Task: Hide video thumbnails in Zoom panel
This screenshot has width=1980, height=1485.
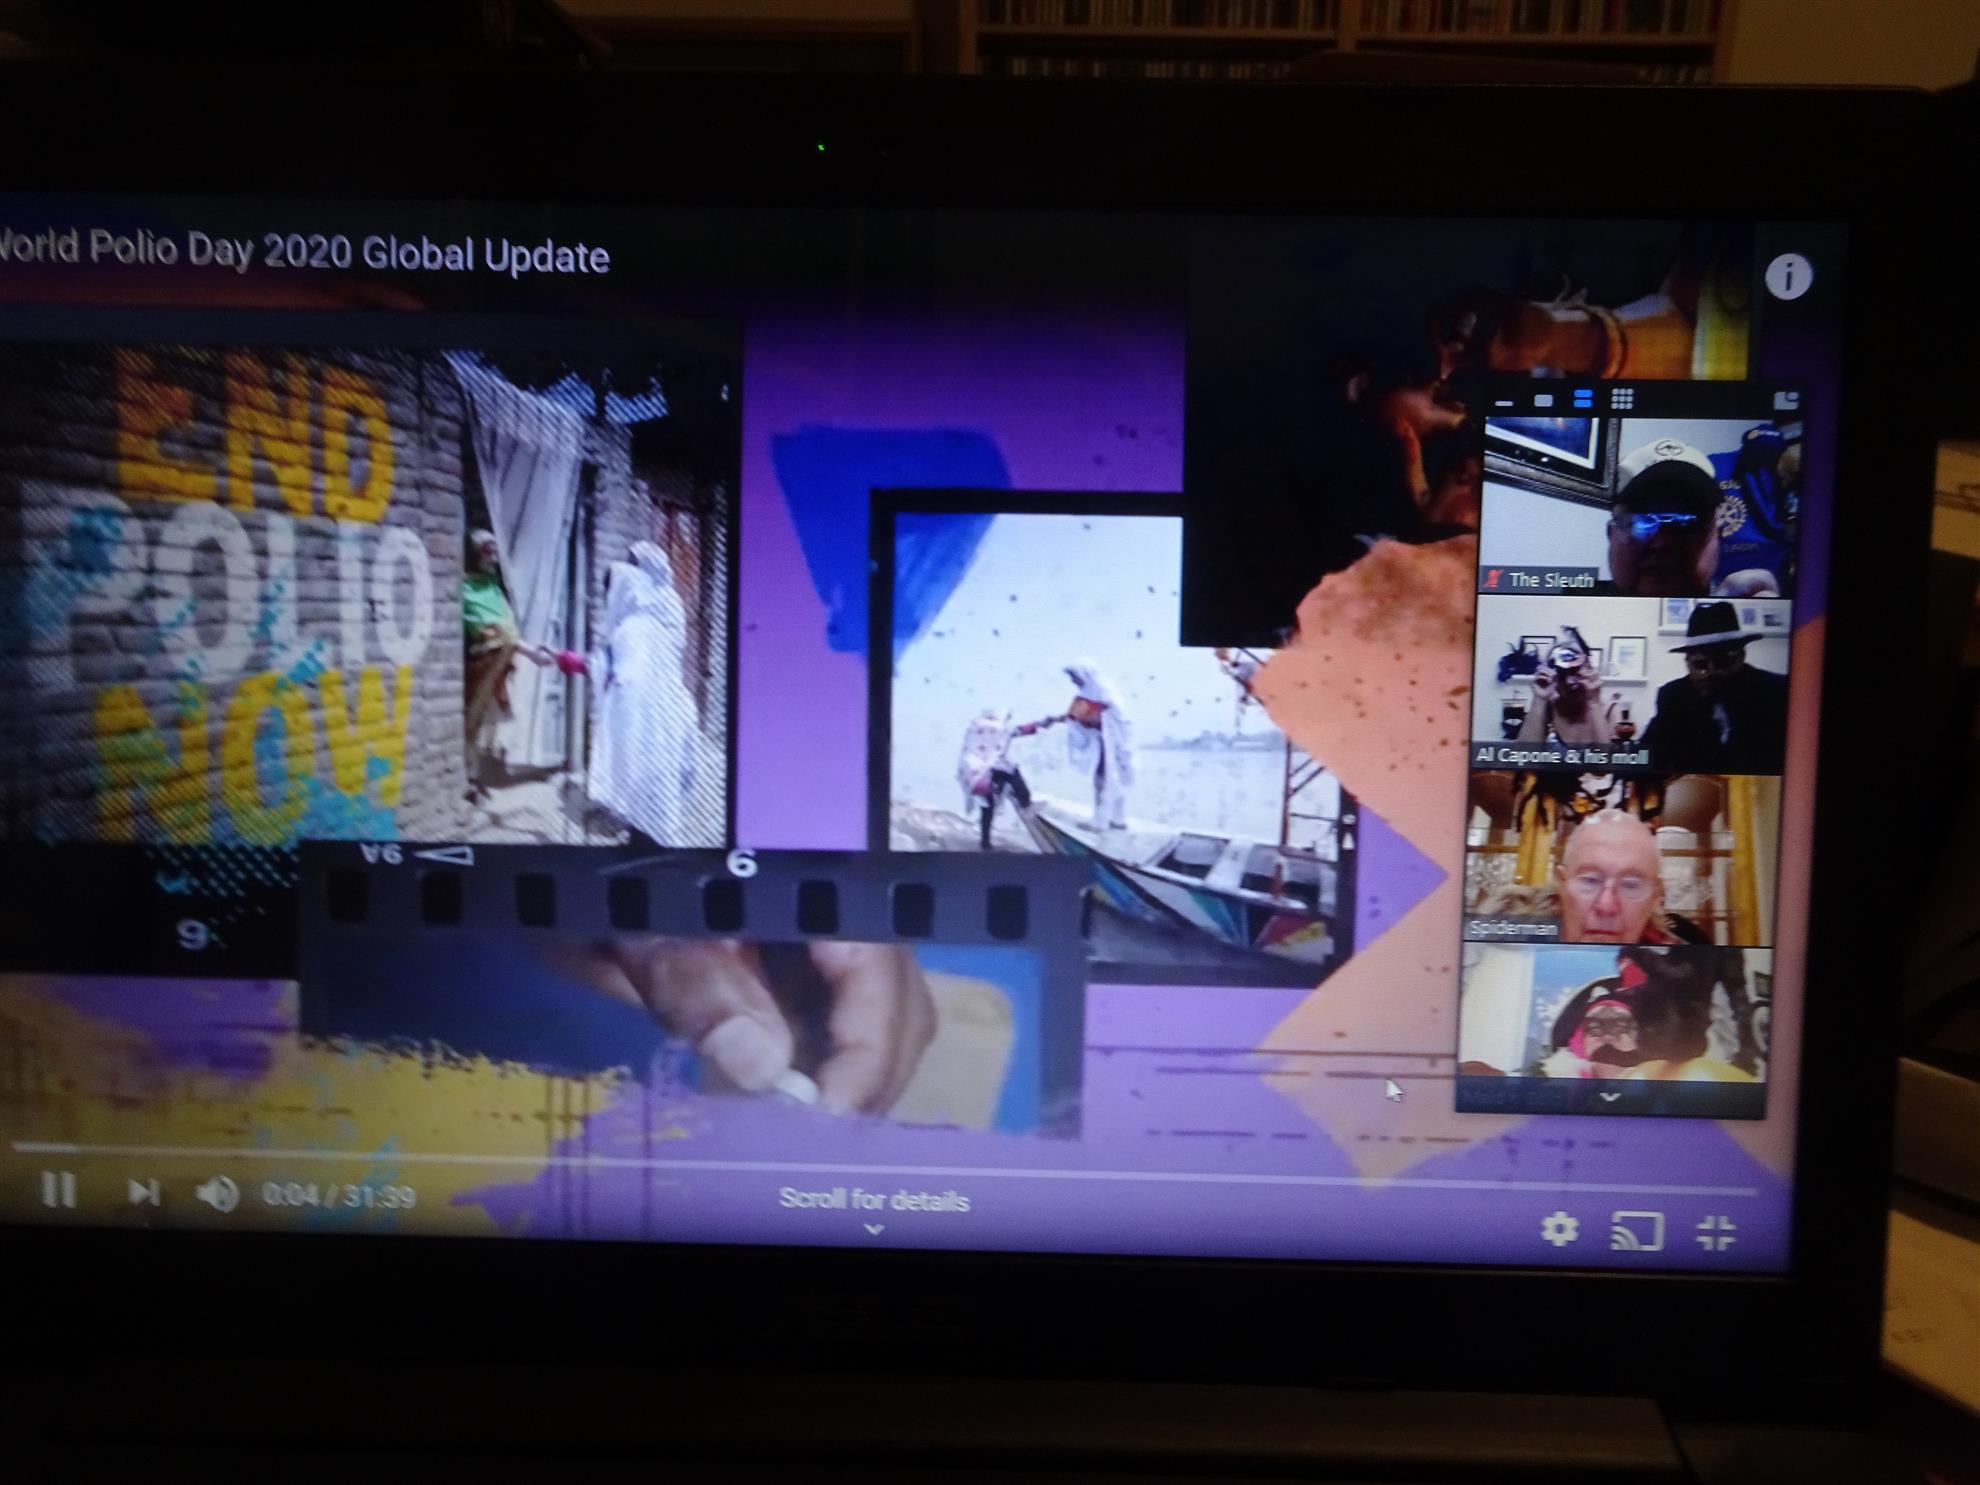Action: click(x=1504, y=401)
